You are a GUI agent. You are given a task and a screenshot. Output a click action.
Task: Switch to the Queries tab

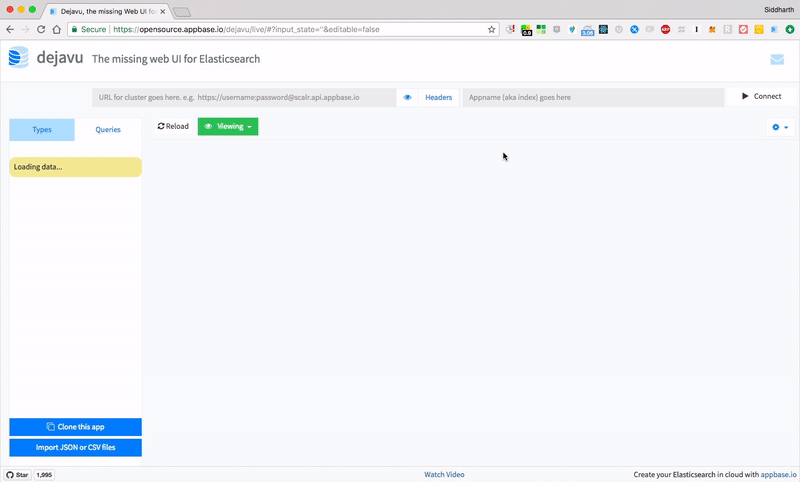pos(108,130)
